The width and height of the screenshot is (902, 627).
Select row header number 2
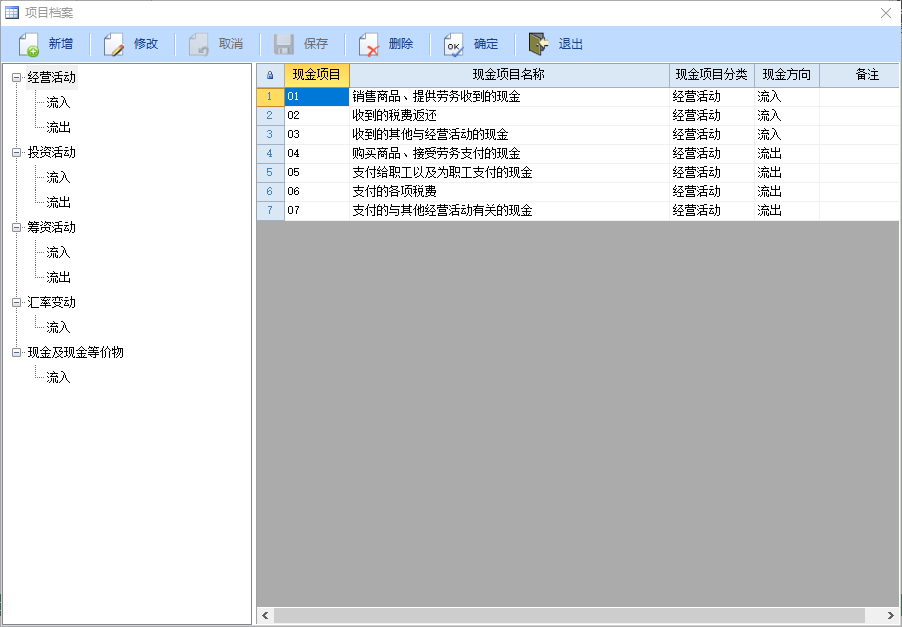point(270,116)
